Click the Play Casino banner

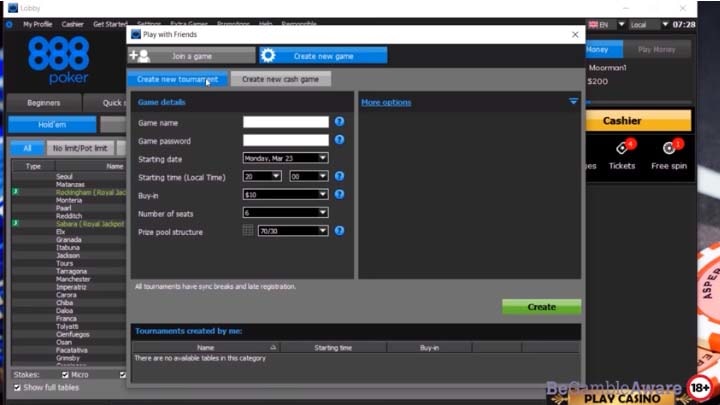click(x=622, y=398)
